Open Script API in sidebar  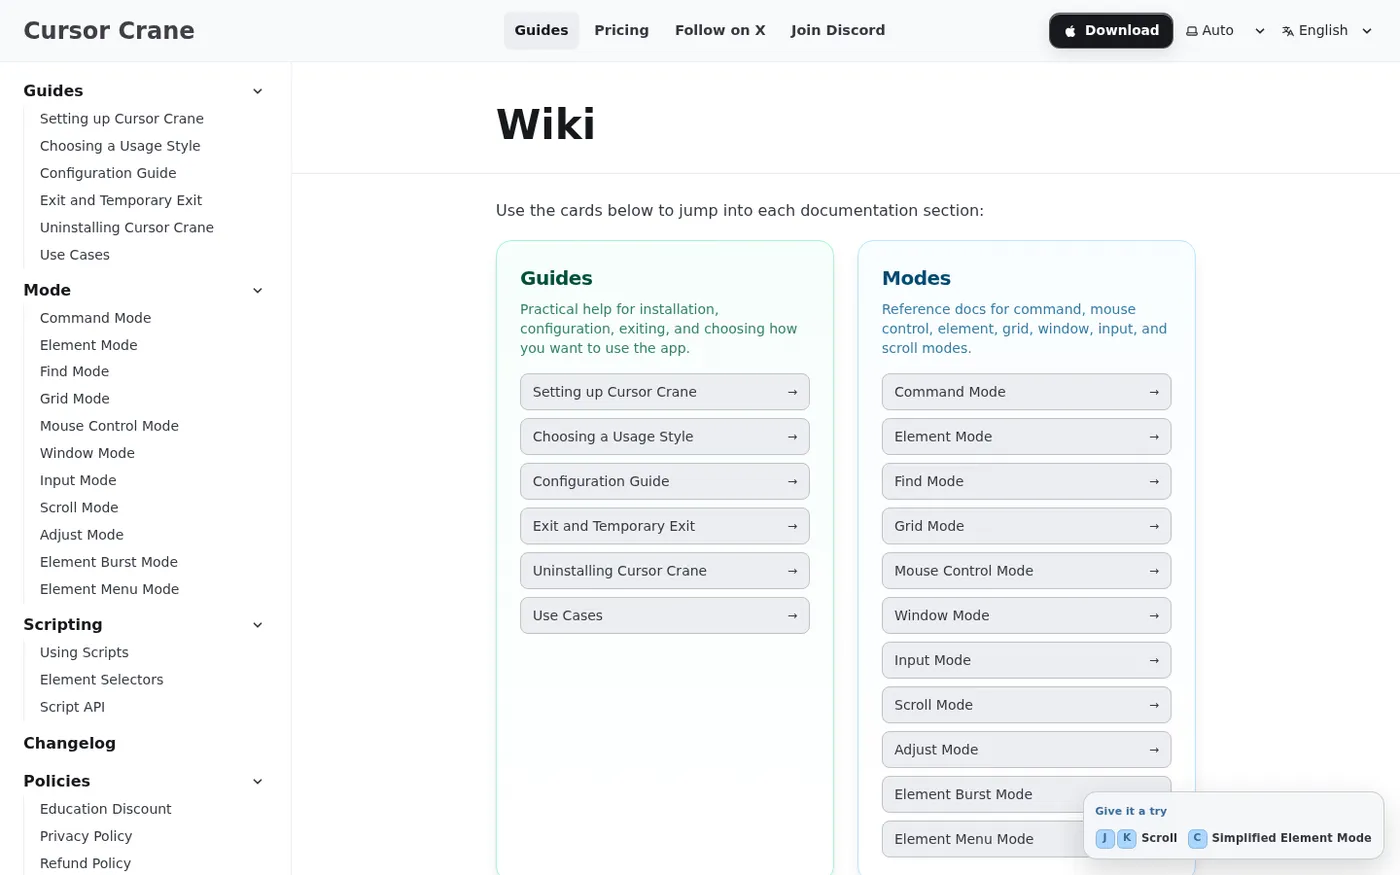pos(72,707)
